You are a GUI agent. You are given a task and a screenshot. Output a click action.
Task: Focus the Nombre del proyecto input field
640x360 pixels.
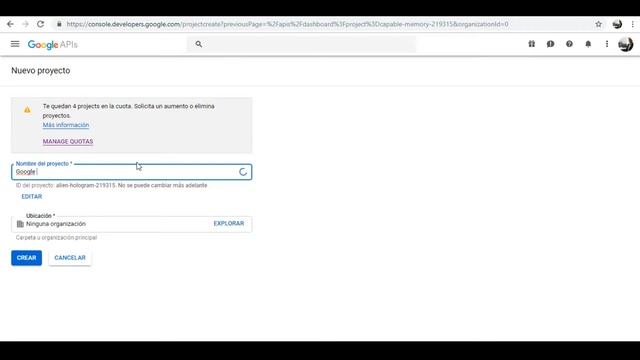coord(131,172)
